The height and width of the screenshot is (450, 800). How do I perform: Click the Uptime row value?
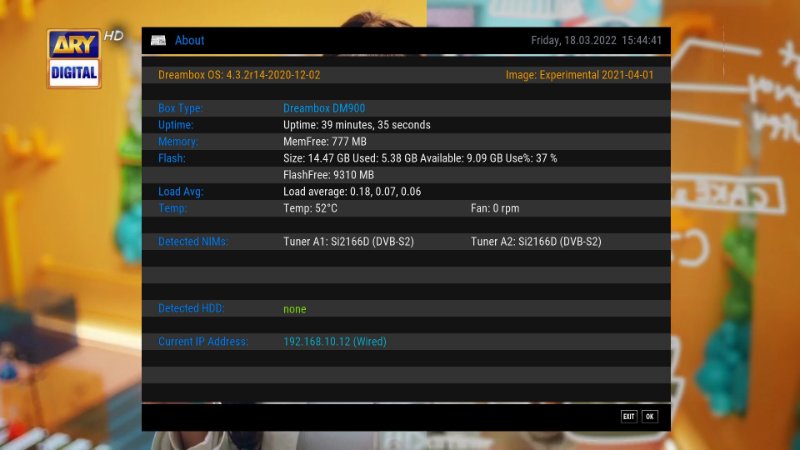[x=356, y=125]
